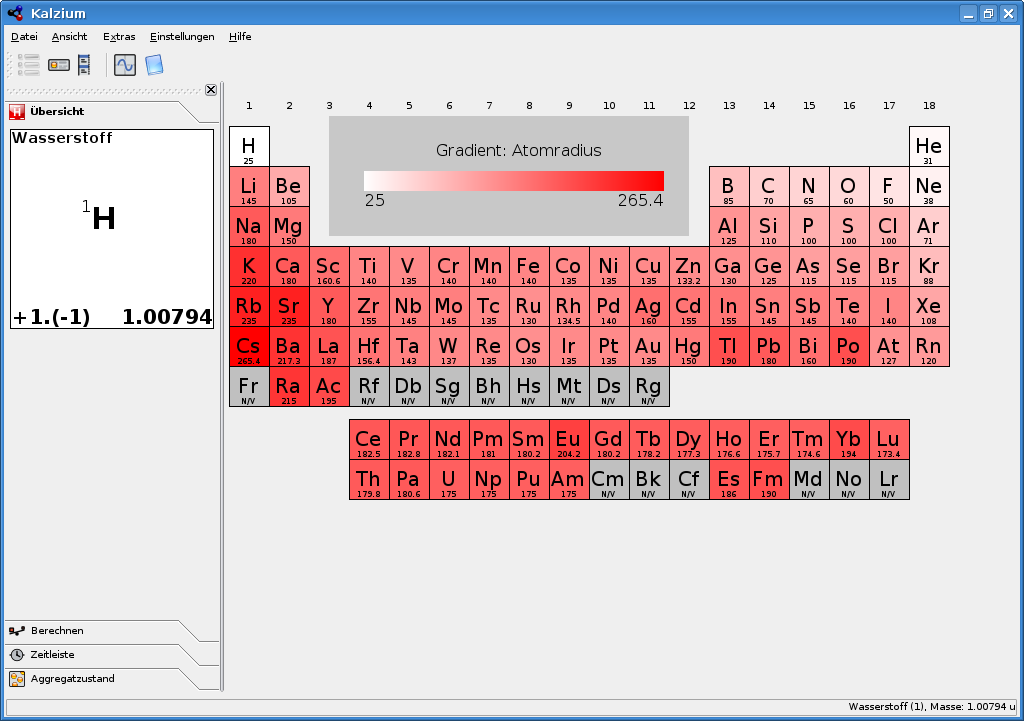Viewport: 1024px width, 721px height.
Task: Click the Wasserstoff name in overview card
Action: [x=62, y=138]
